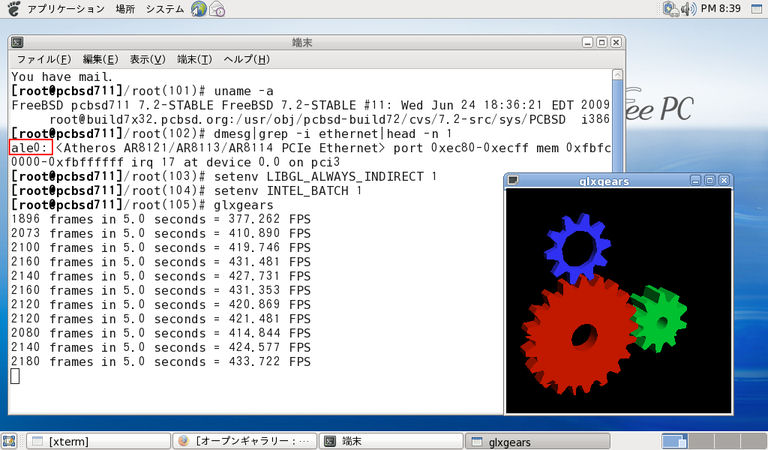
Task: Click the volume speaker tray icon
Action: tap(688, 9)
